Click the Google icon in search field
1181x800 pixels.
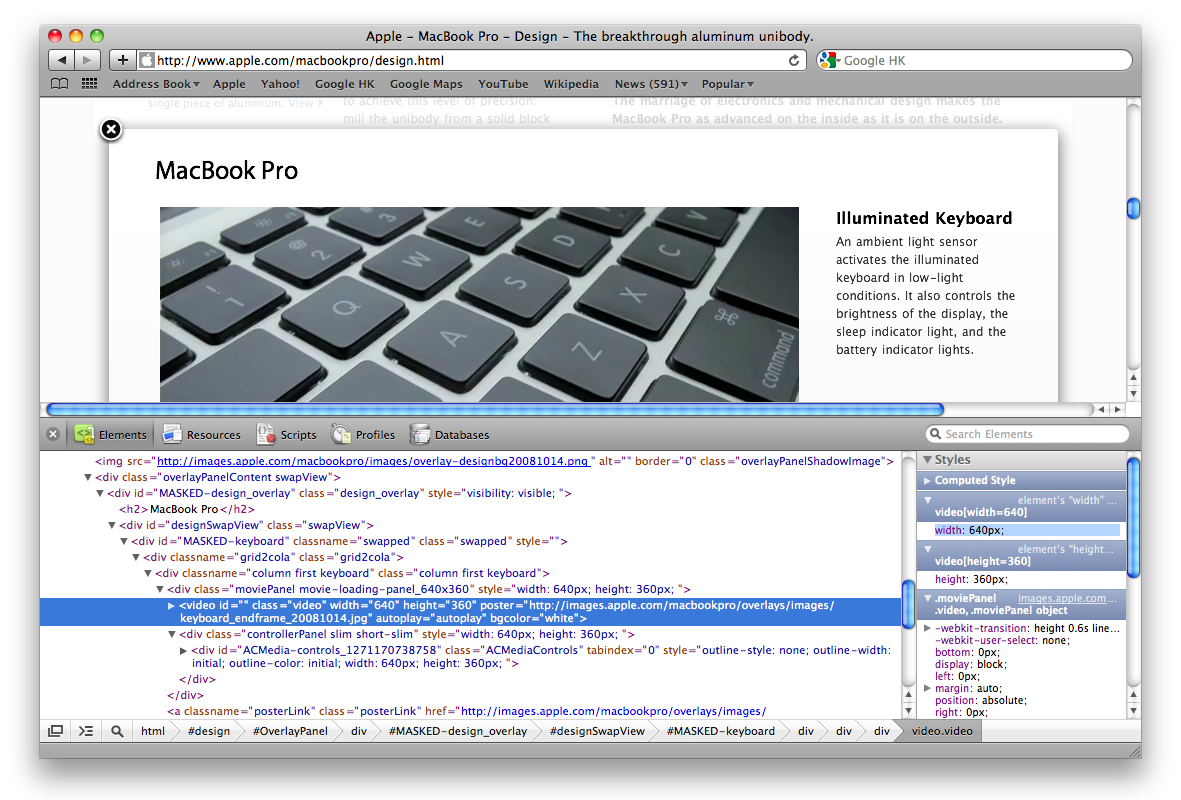coord(829,60)
